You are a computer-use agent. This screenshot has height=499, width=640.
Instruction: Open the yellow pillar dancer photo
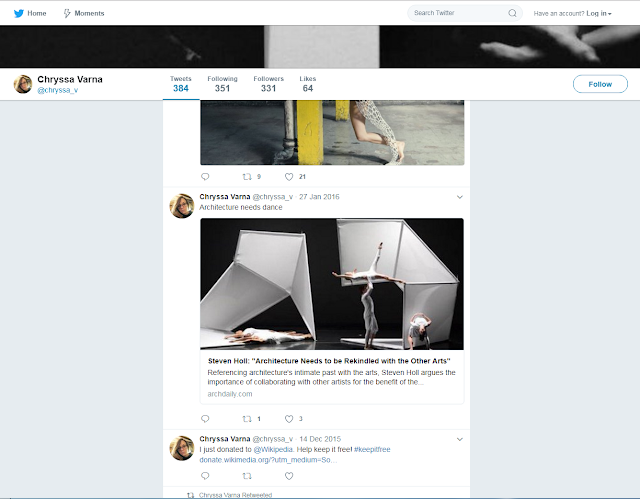tap(332, 133)
